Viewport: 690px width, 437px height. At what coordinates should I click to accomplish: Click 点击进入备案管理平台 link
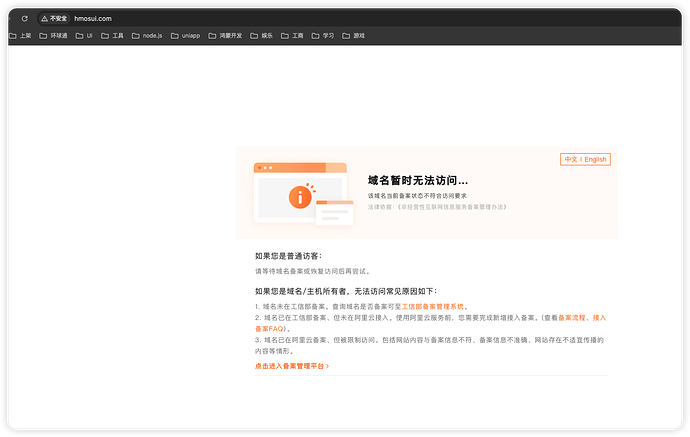[291, 366]
